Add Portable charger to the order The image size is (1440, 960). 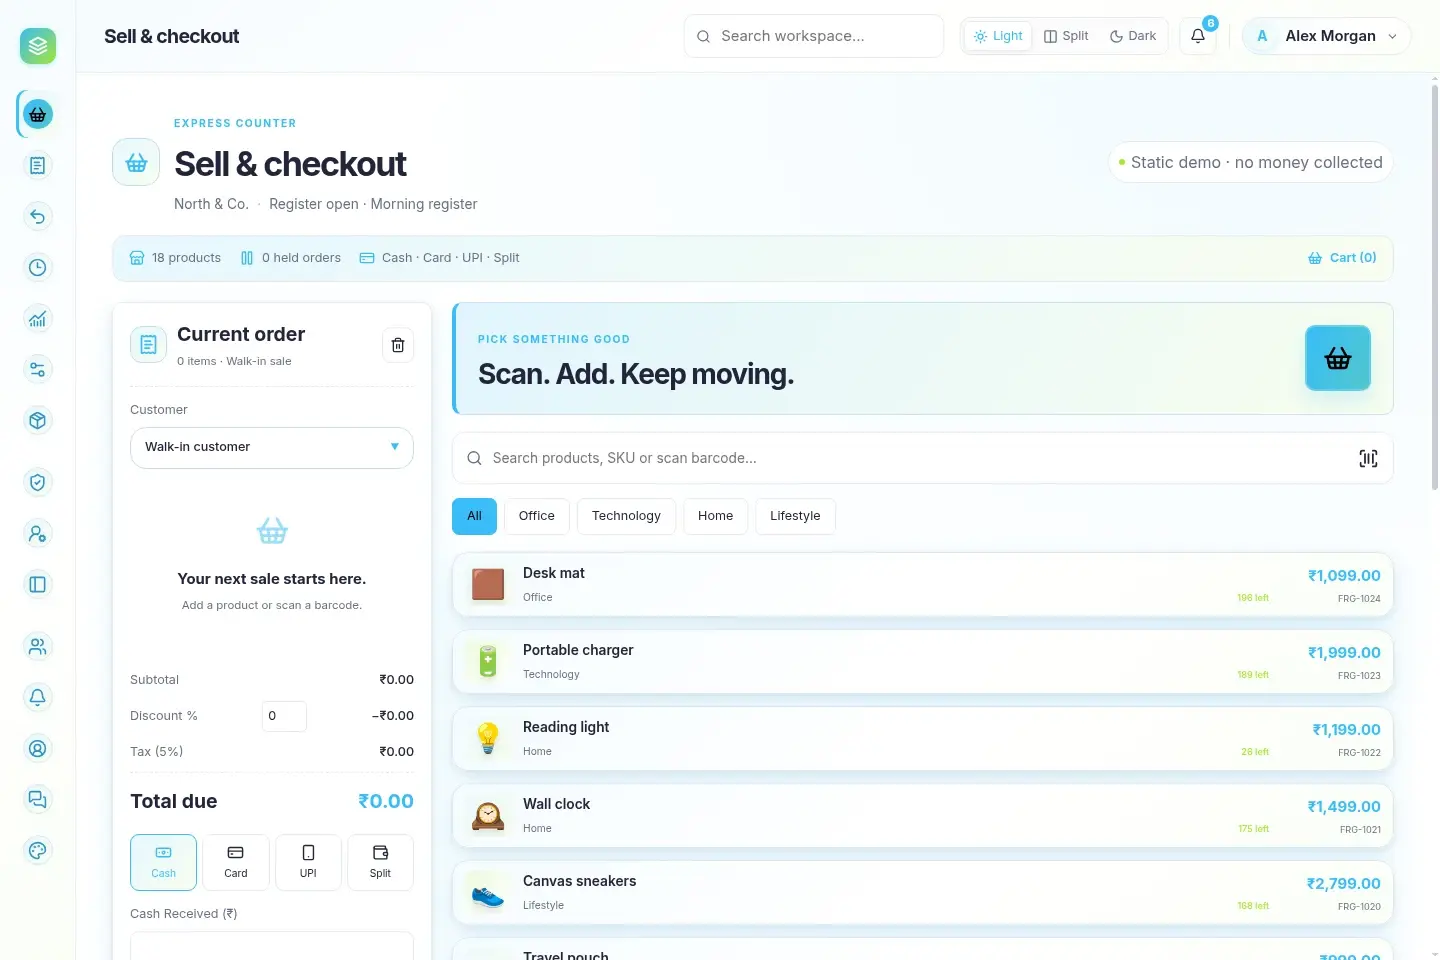tap(923, 662)
